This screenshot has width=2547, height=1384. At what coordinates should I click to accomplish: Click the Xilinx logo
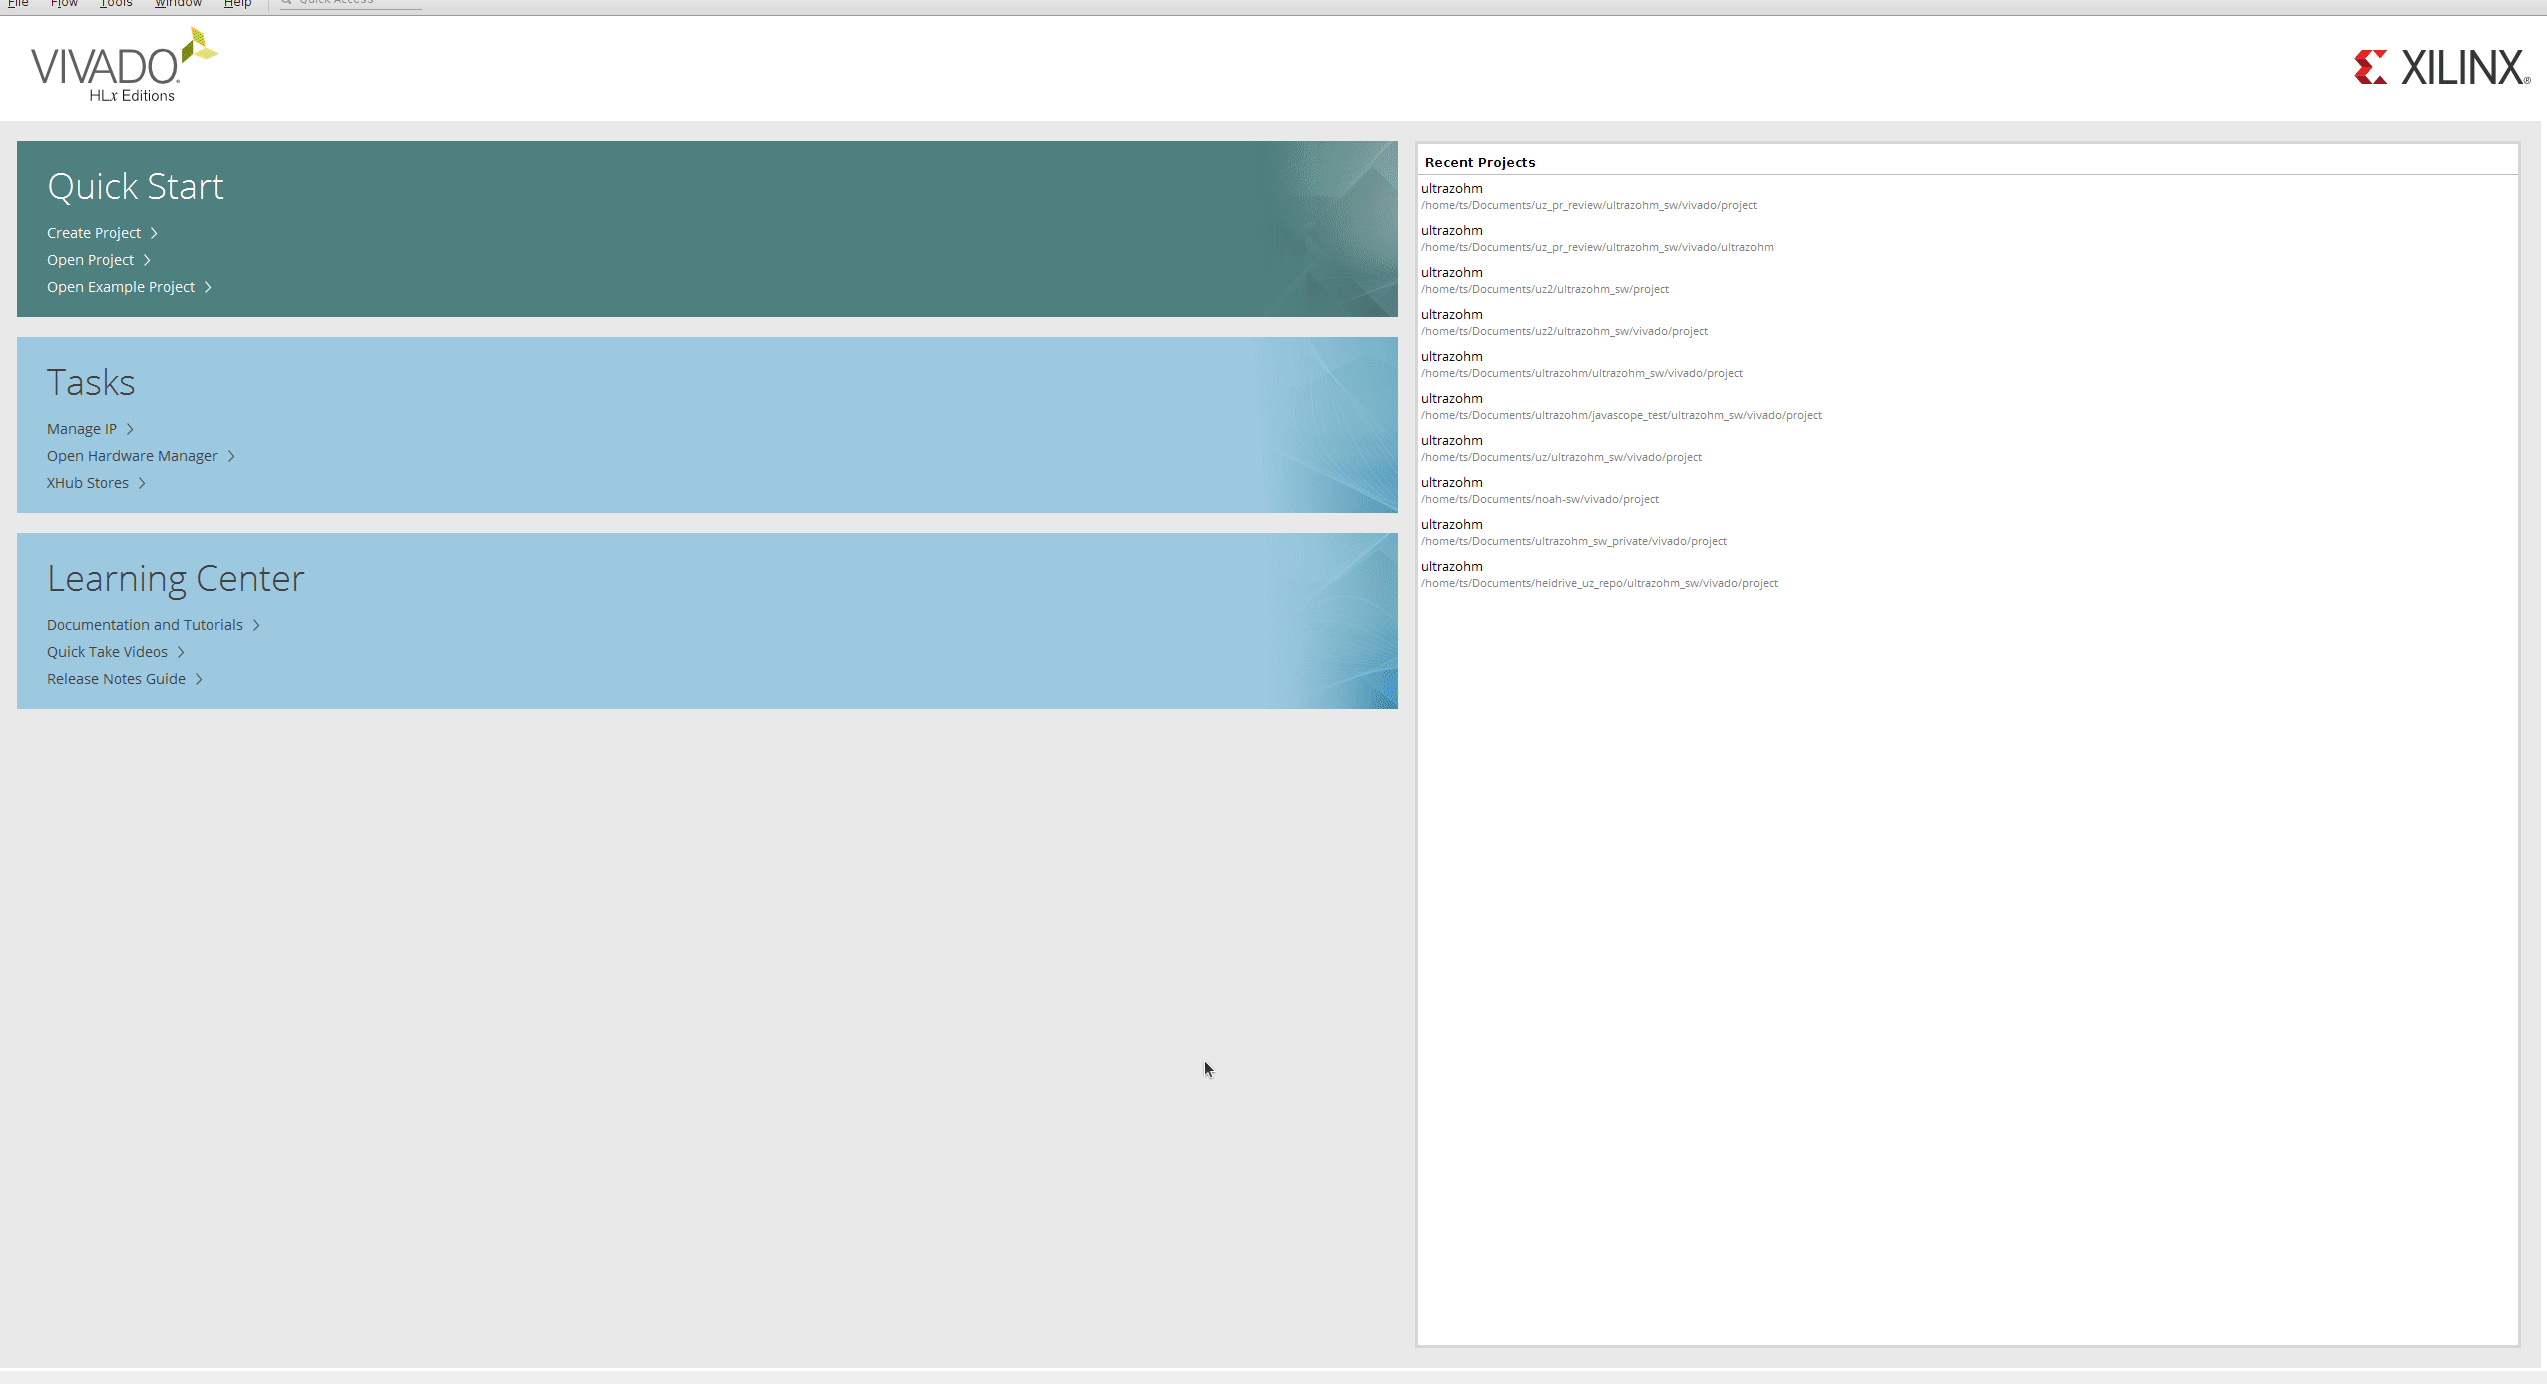point(2441,66)
